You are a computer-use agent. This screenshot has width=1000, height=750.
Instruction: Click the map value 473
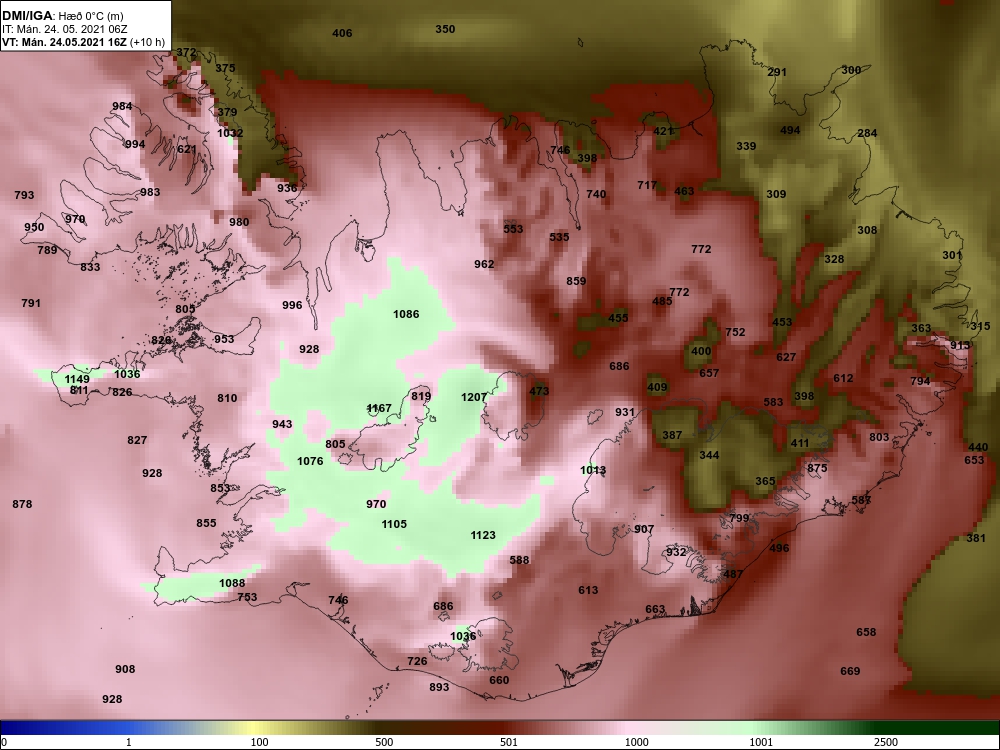click(x=539, y=392)
